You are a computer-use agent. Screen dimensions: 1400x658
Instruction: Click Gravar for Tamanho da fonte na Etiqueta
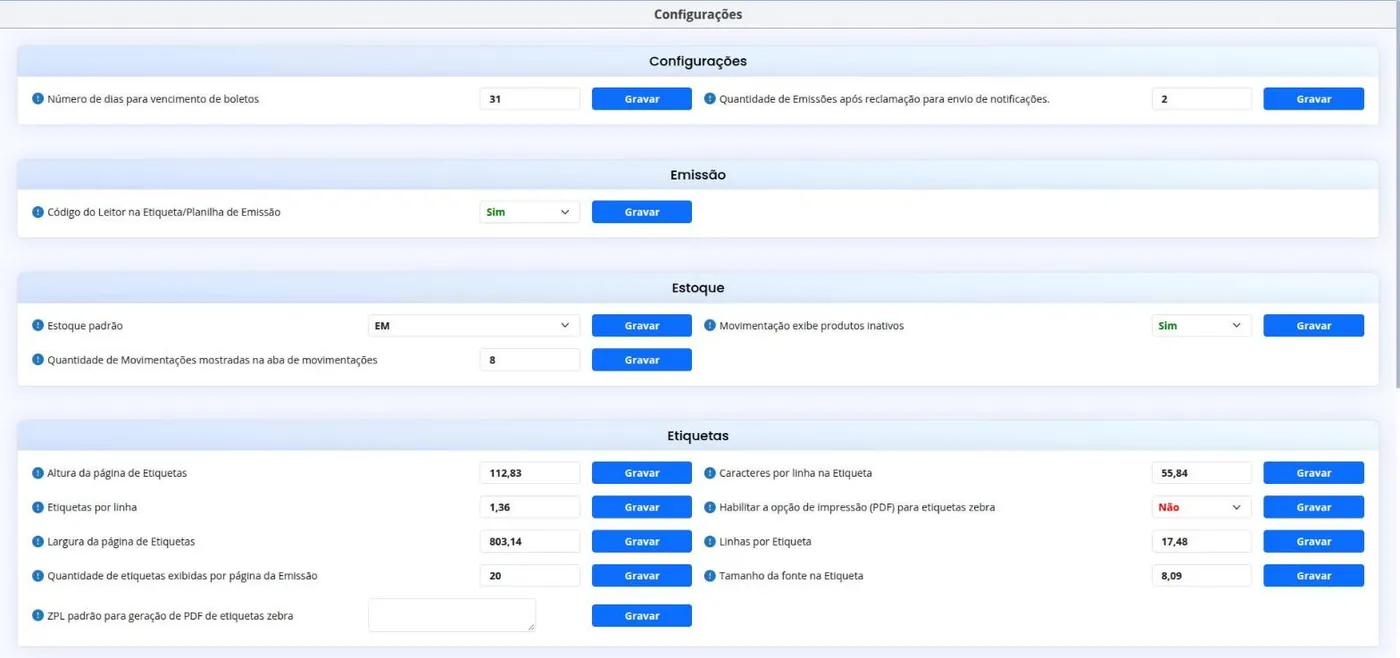[1314, 576]
